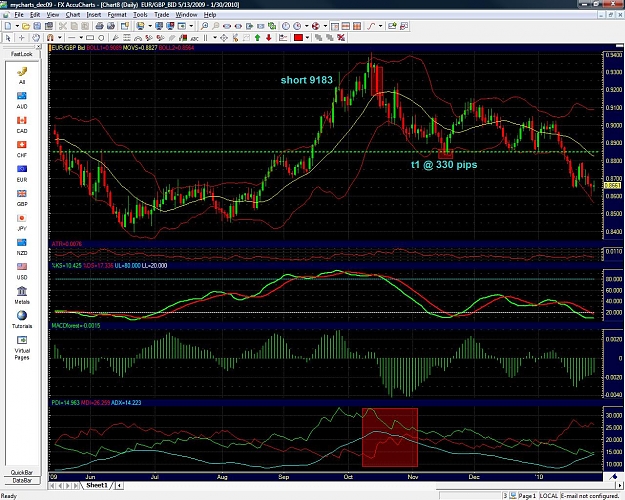Click the LOCAL status bar entry
This screenshot has width=625, height=500.
pos(549,496)
